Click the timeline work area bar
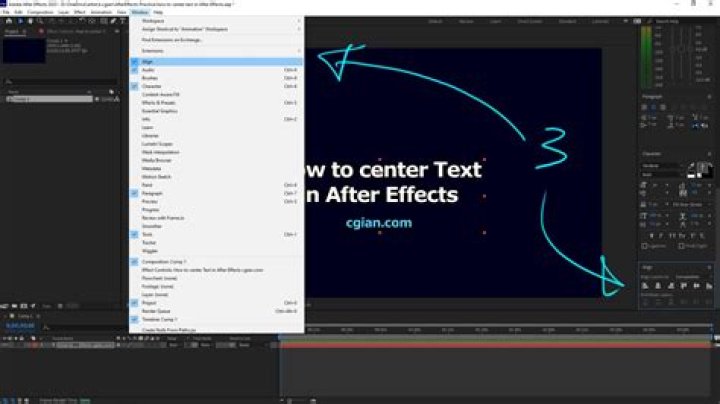The width and height of the screenshot is (720, 404). tap(495, 338)
